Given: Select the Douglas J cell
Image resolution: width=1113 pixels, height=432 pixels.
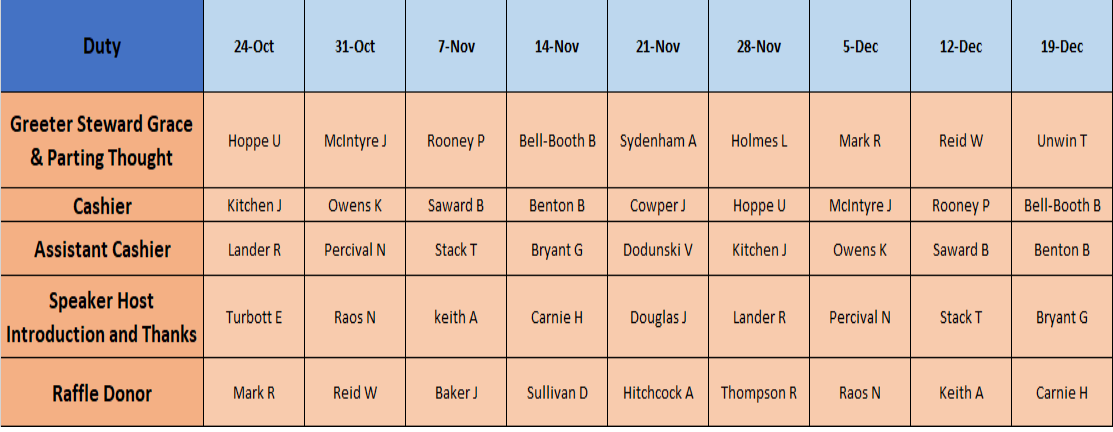Looking at the screenshot, I should tap(658, 317).
